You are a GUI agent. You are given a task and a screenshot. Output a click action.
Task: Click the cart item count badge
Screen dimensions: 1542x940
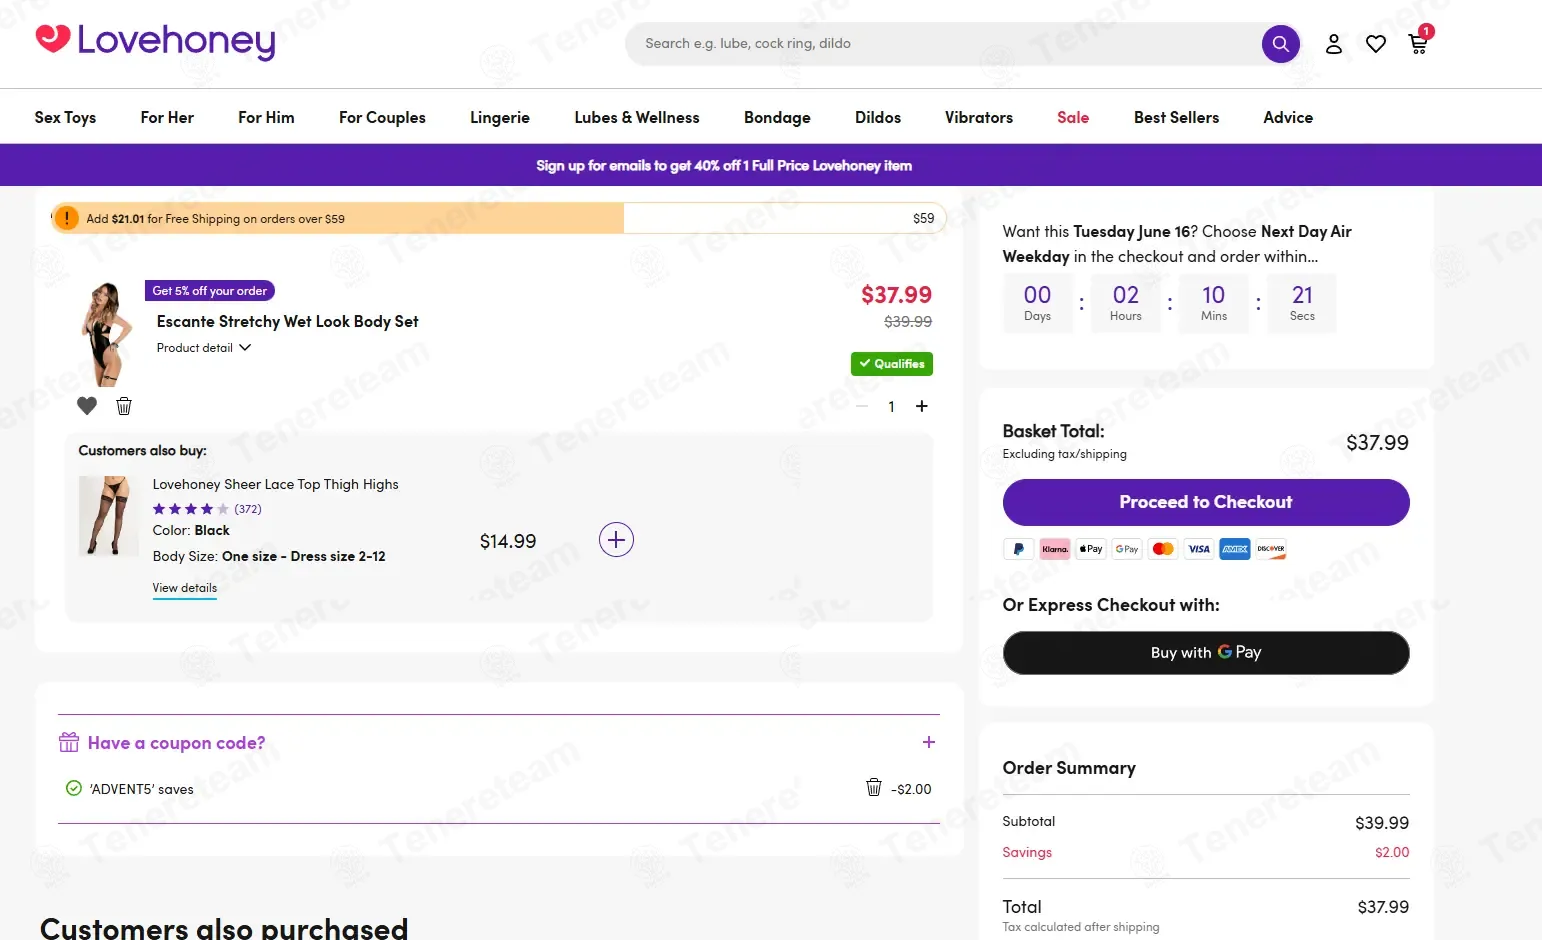[1426, 31]
